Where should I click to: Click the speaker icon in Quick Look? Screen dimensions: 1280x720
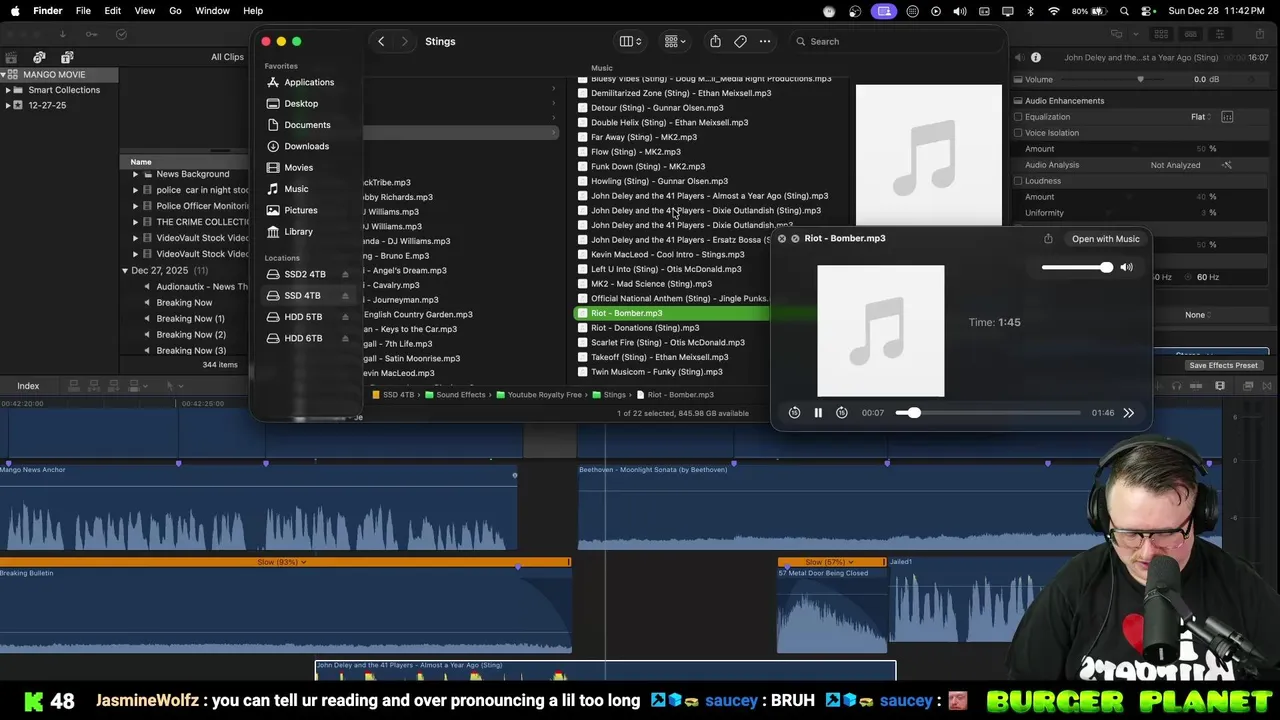1127,267
